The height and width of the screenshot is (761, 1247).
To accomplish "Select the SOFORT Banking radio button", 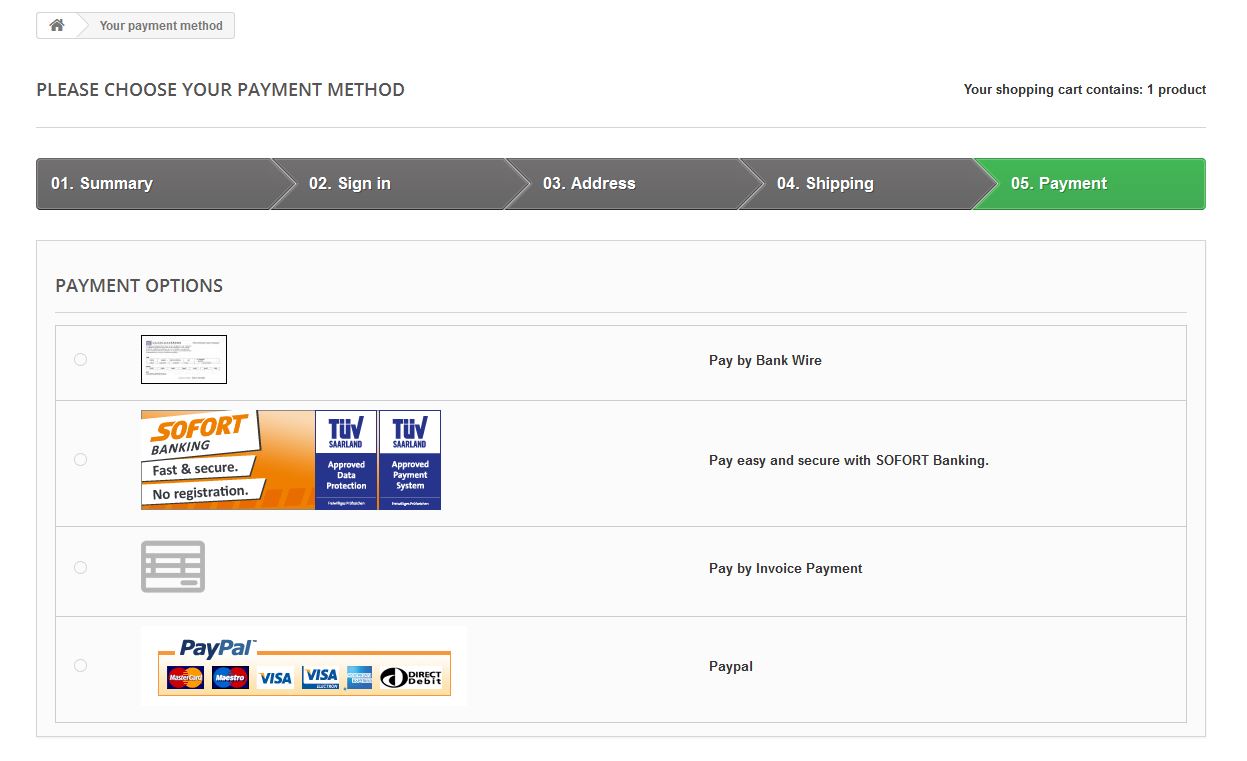I will [81, 459].
